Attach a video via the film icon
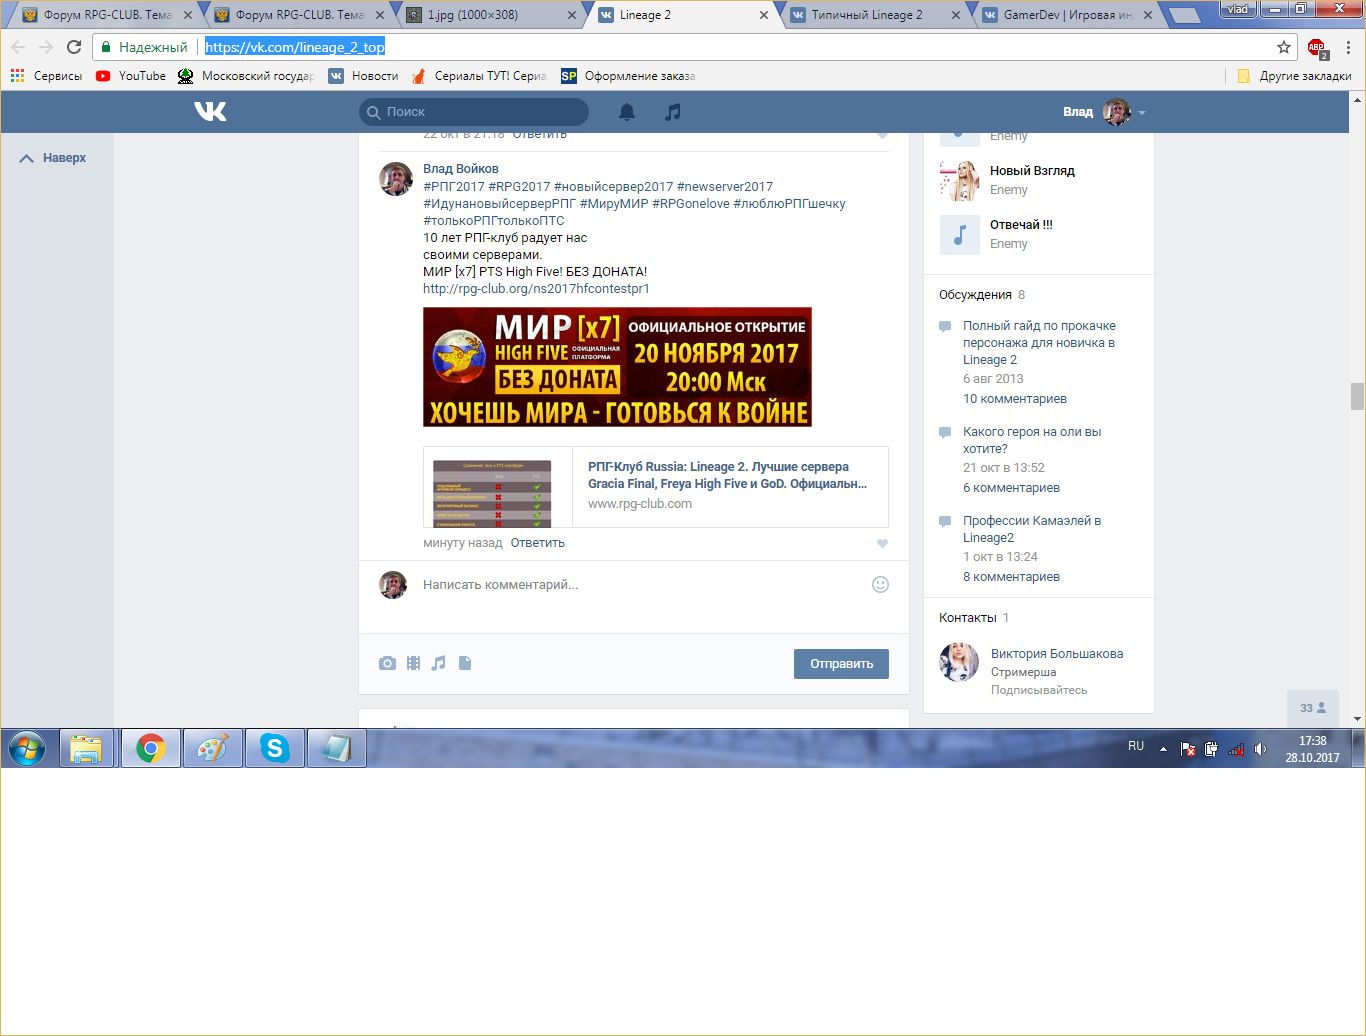The image size is (1366, 1036). click(413, 663)
